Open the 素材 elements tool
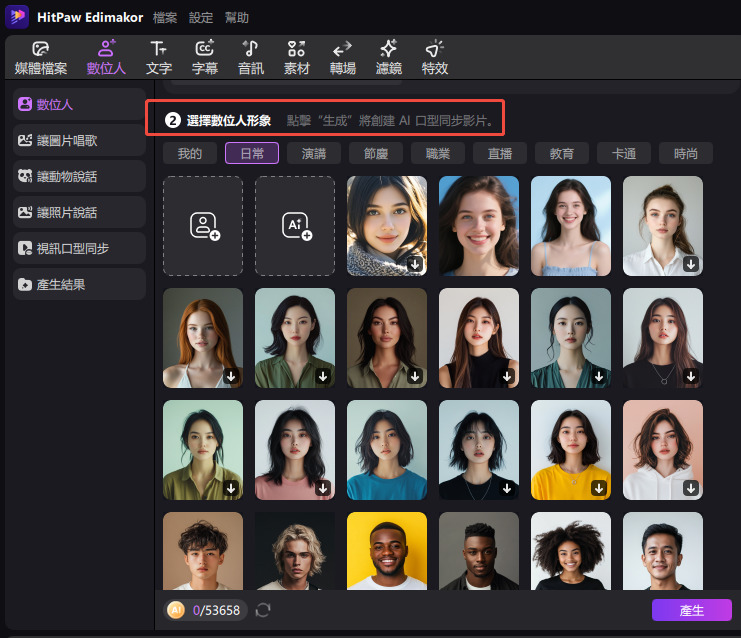Screen dimensions: 741x638 297,58
